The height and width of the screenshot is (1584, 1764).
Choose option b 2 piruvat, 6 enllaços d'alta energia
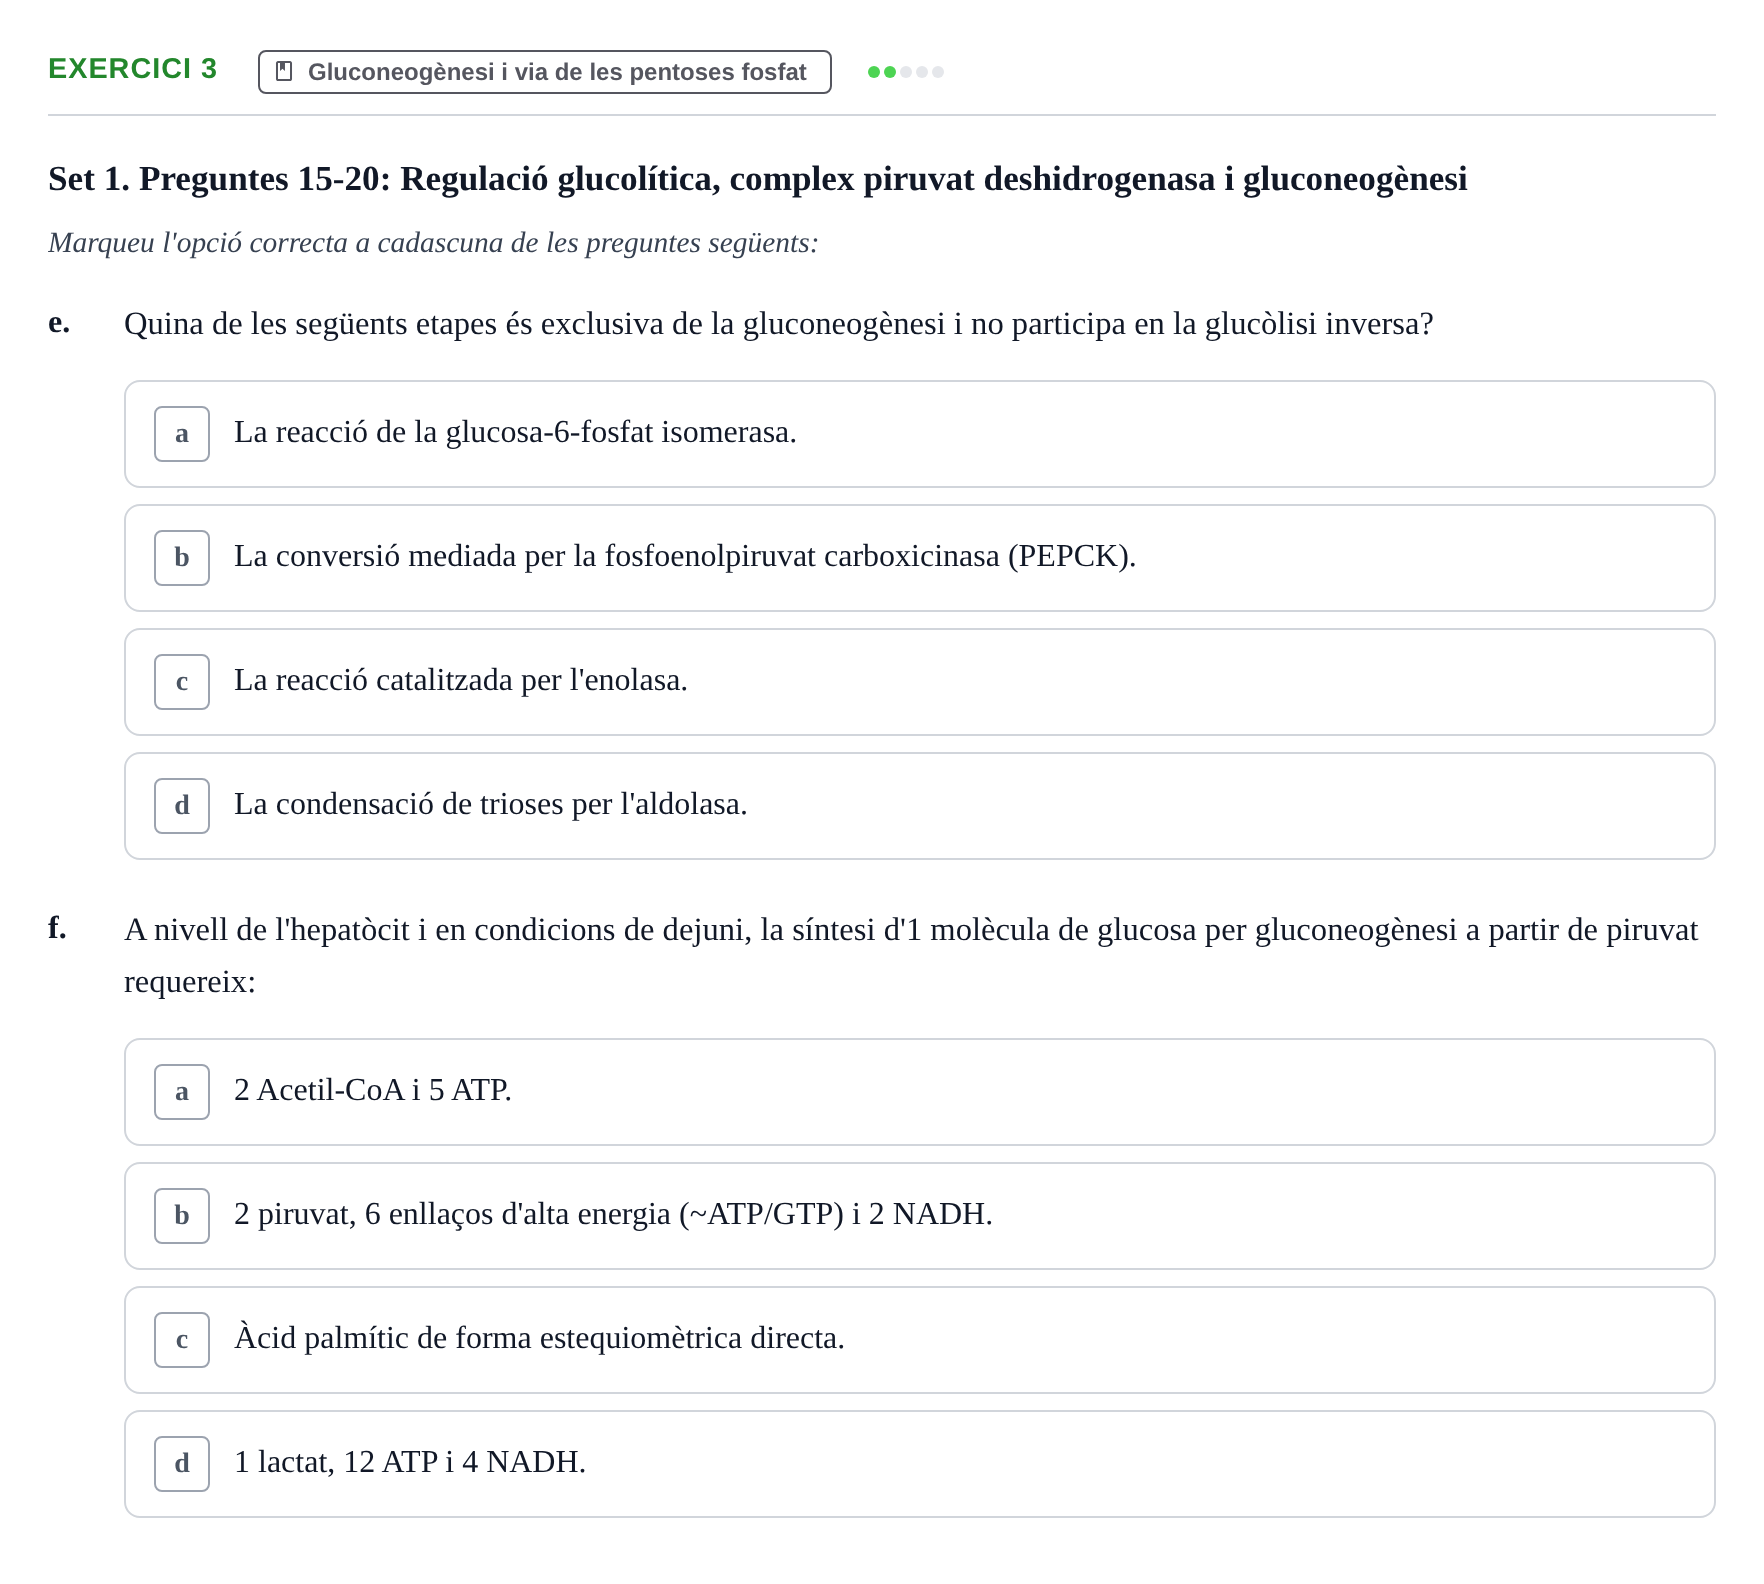coord(919,1216)
